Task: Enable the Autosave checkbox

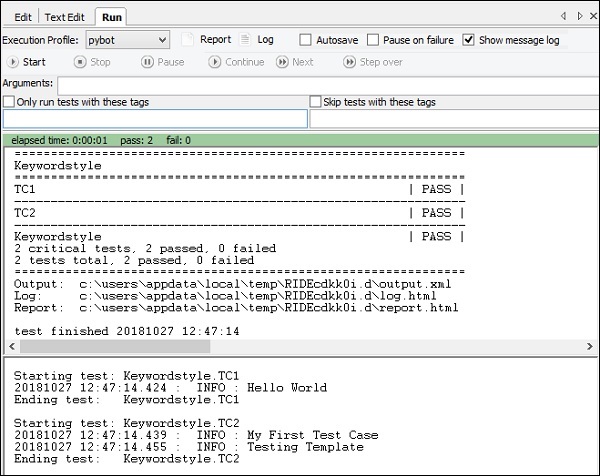Action: (x=307, y=40)
